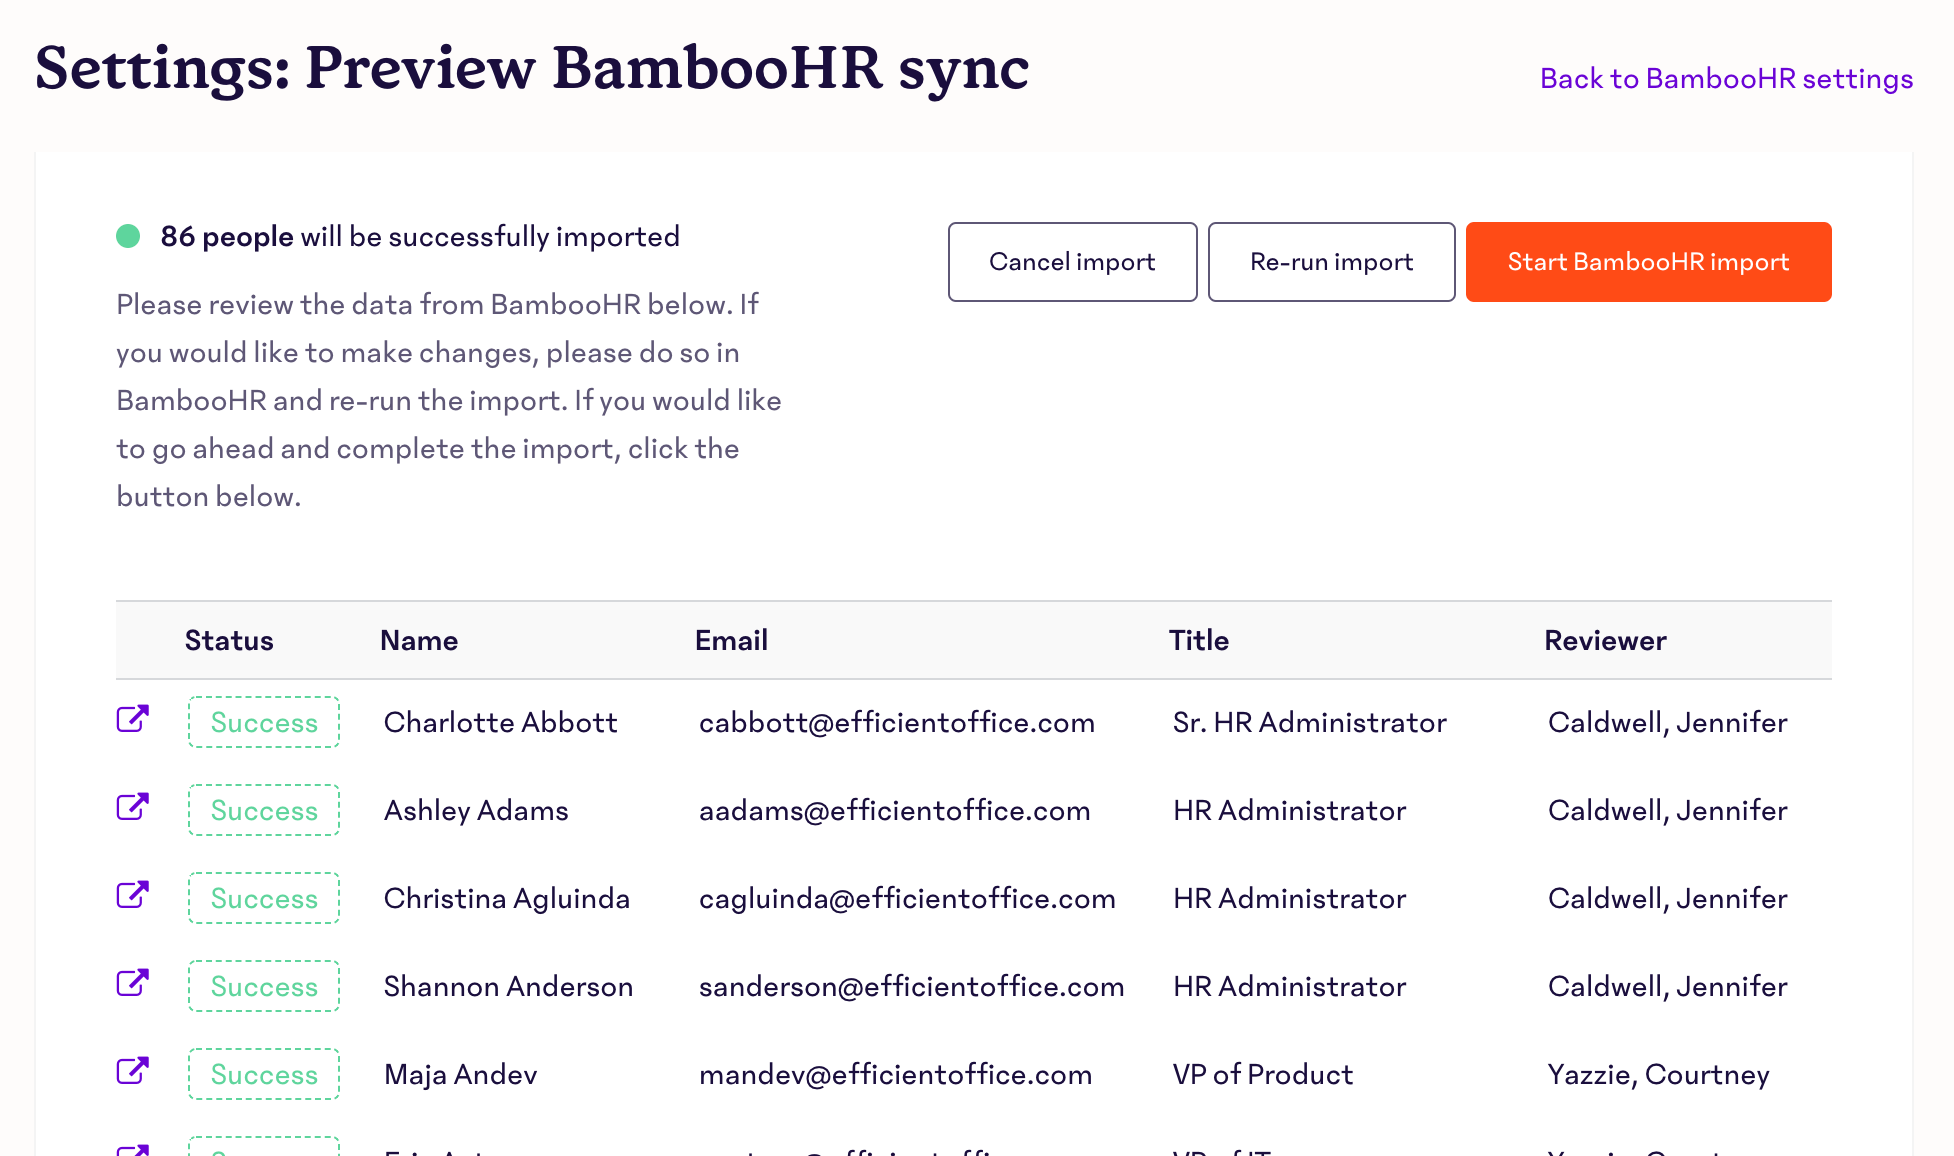Click the Success badge for Shannon Anderson
1954x1156 pixels.
point(264,986)
